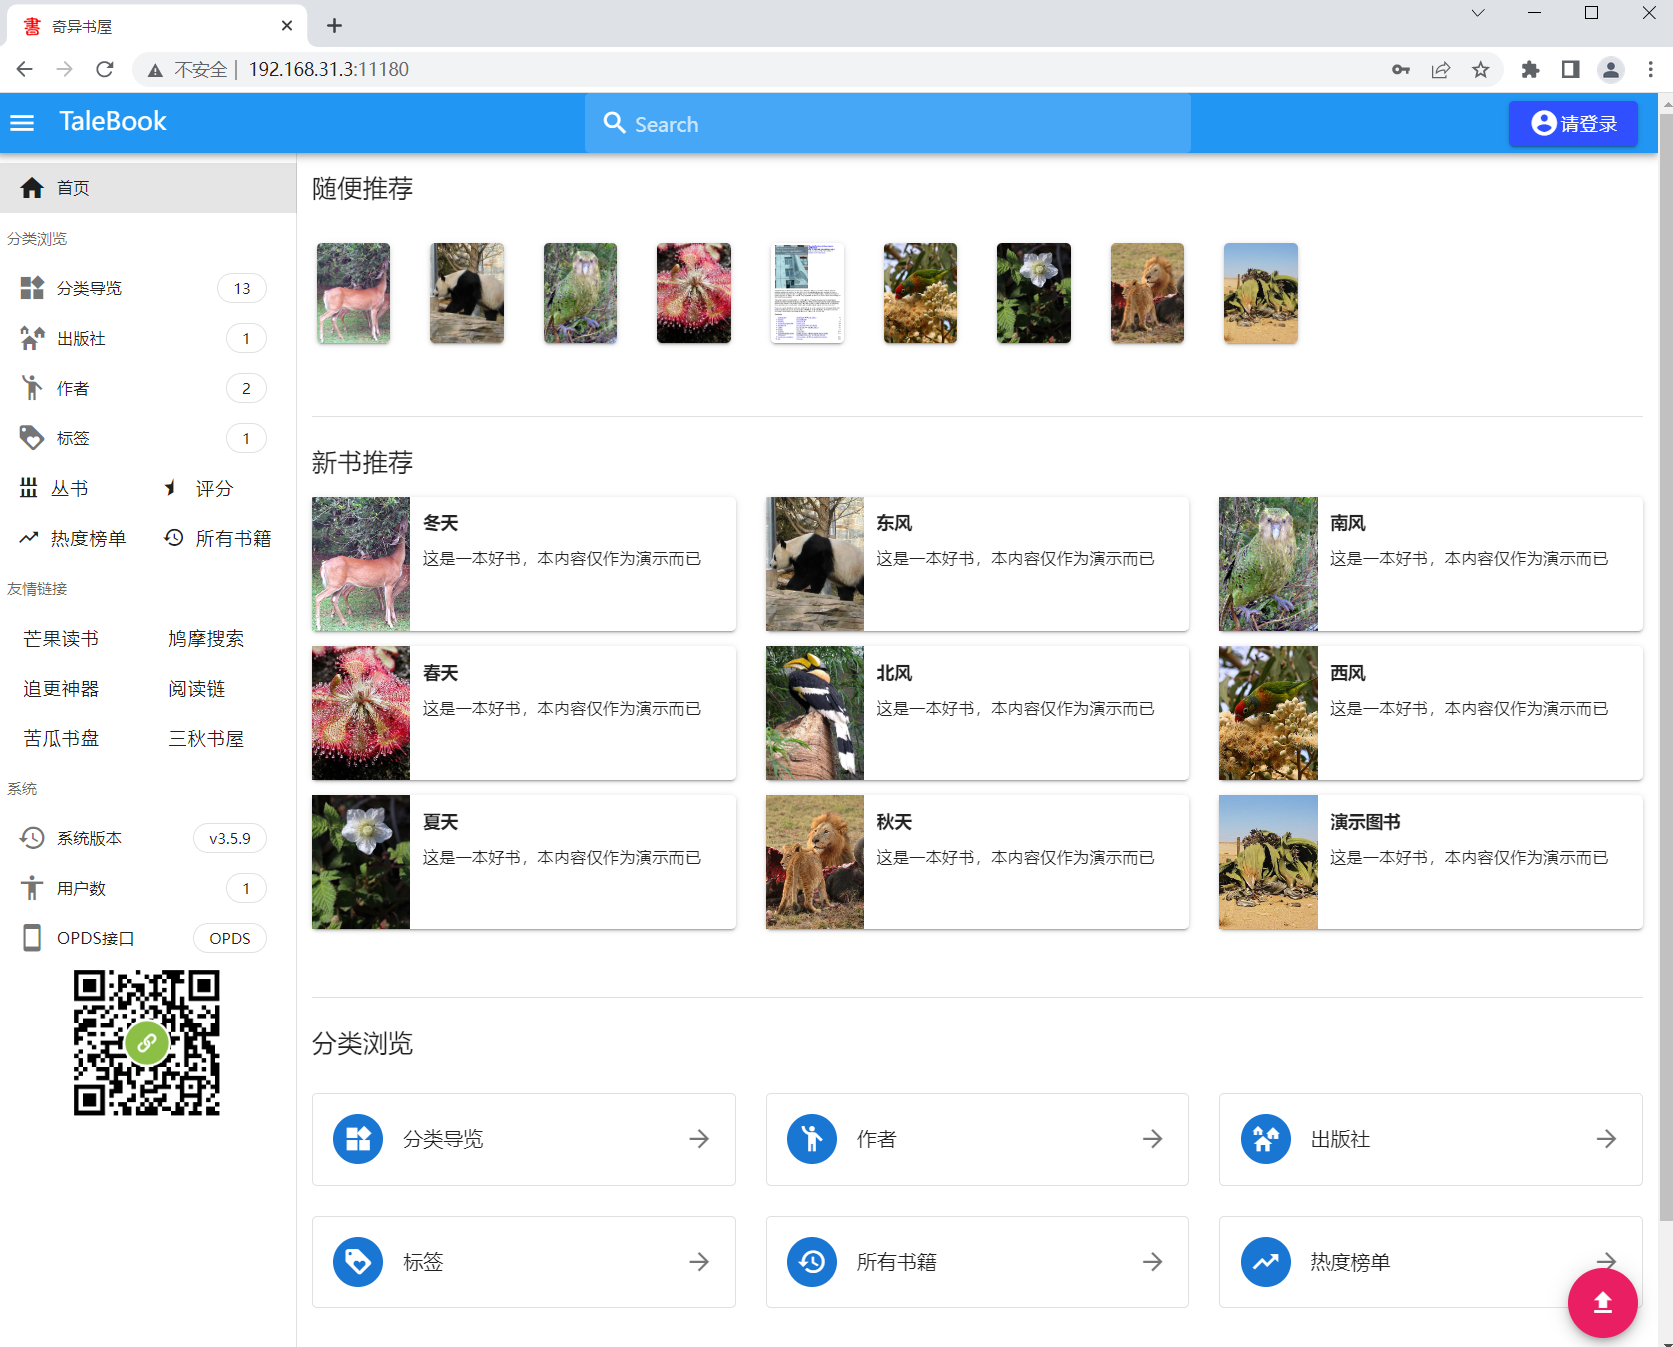The image size is (1673, 1347).
Task: Click the 出版社 publisher sidebar icon
Action: click(32, 338)
